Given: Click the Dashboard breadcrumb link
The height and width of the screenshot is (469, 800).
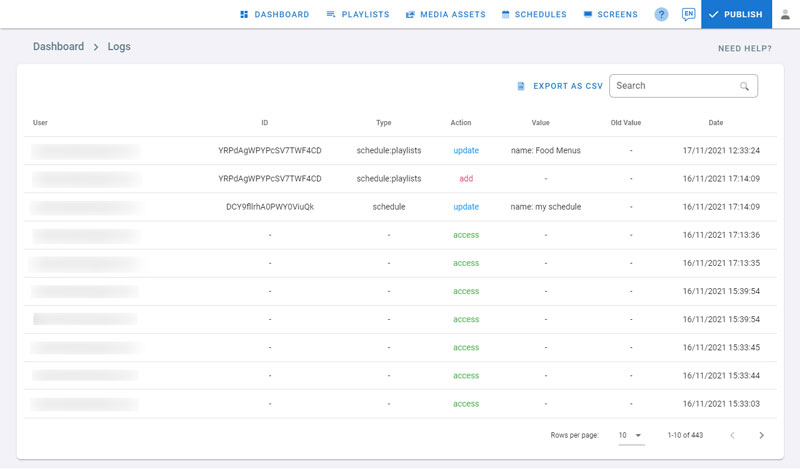Looking at the screenshot, I should [58, 47].
